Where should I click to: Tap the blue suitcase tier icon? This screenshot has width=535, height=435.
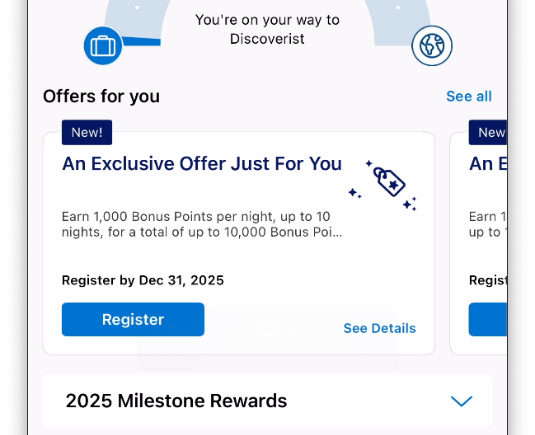pyautogui.click(x=103, y=46)
